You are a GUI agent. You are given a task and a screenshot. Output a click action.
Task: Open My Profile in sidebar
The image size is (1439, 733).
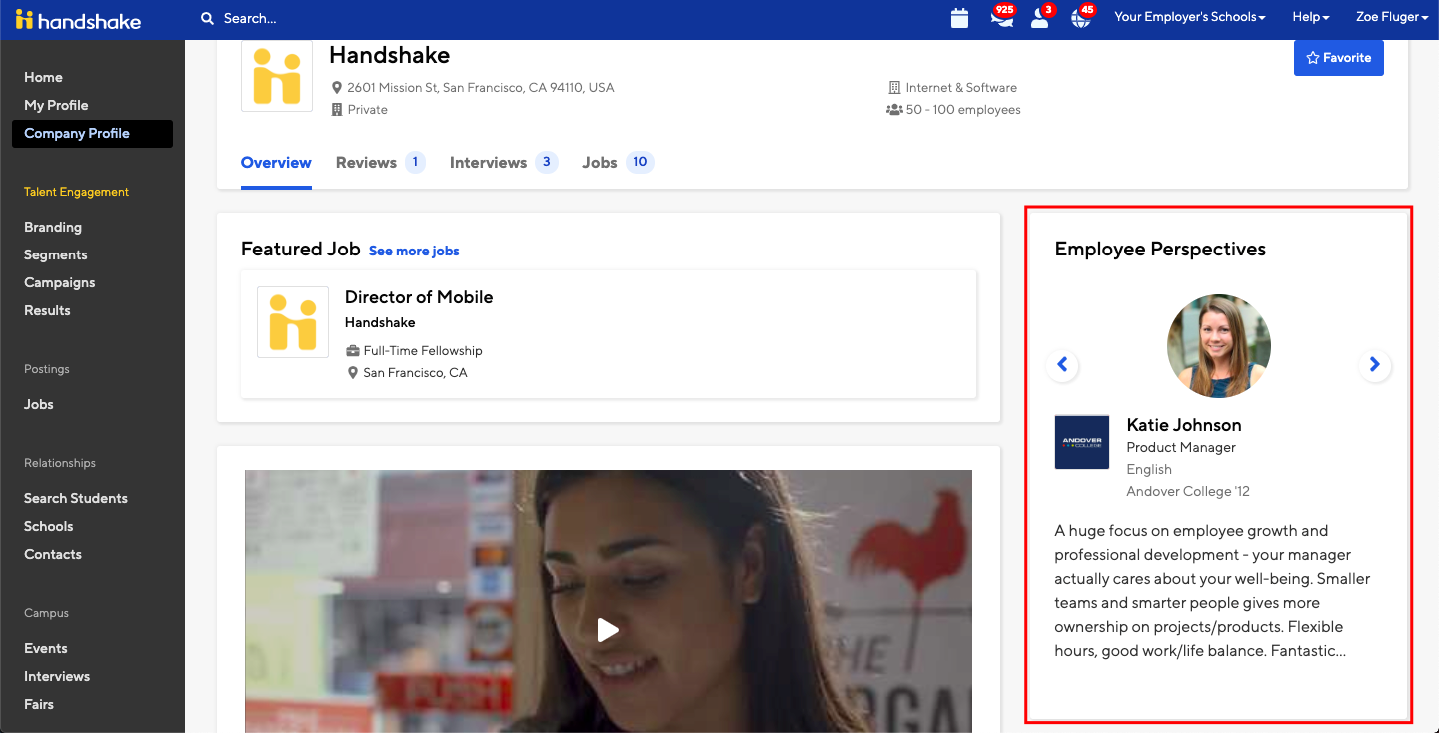pyautogui.click(x=56, y=105)
